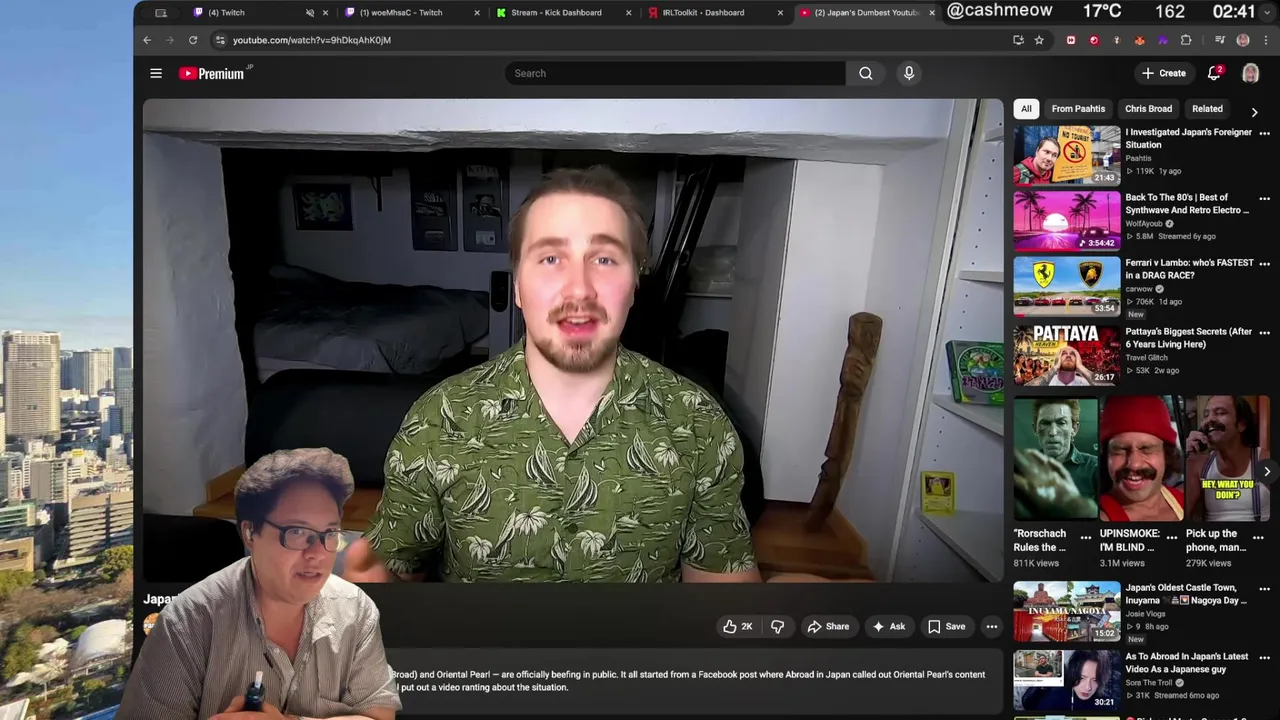This screenshot has width=1280, height=720.
Task: Close the 'IRLToolkit - Dashboard' tab
Action: (780, 13)
